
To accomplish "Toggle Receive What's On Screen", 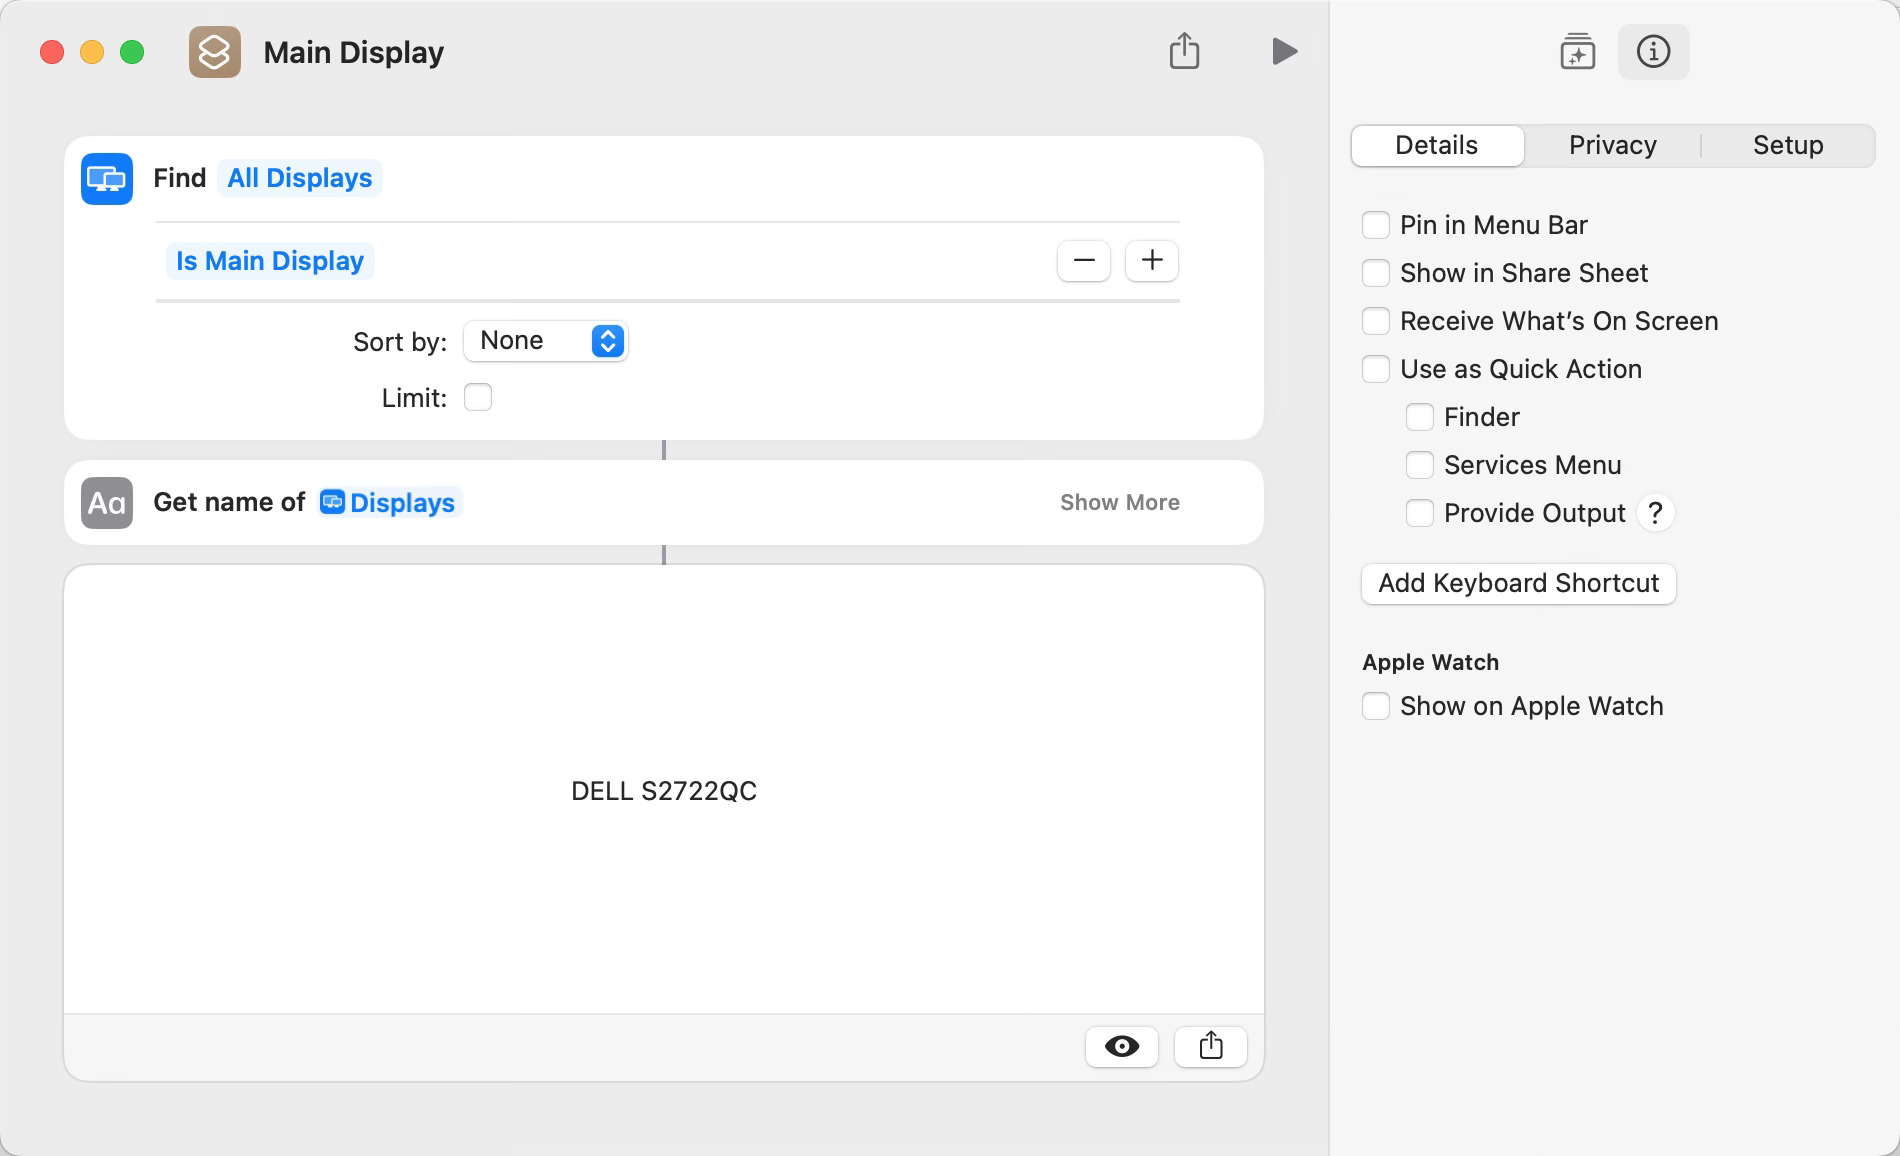I will 1376,321.
